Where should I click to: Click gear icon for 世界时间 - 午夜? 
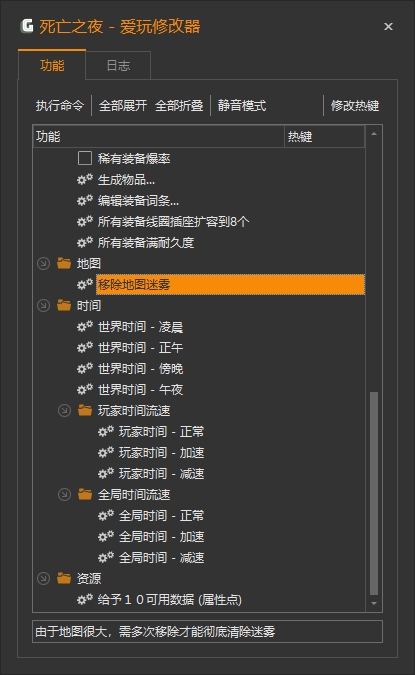85,390
